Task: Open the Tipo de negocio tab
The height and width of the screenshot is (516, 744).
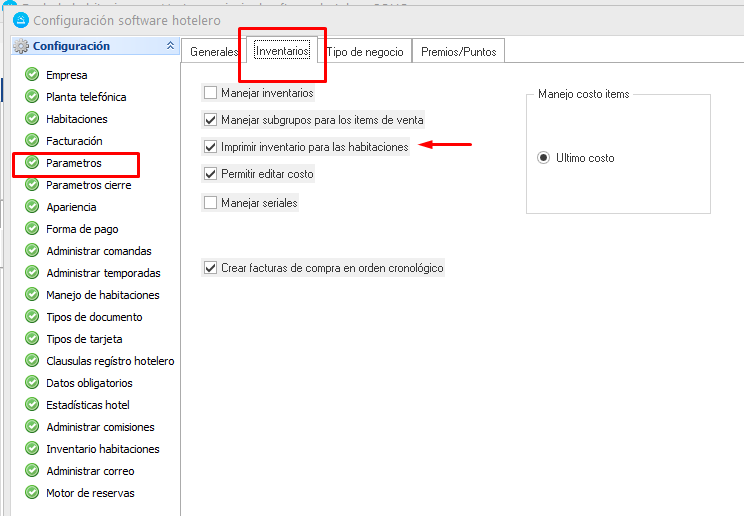Action: [x=366, y=52]
